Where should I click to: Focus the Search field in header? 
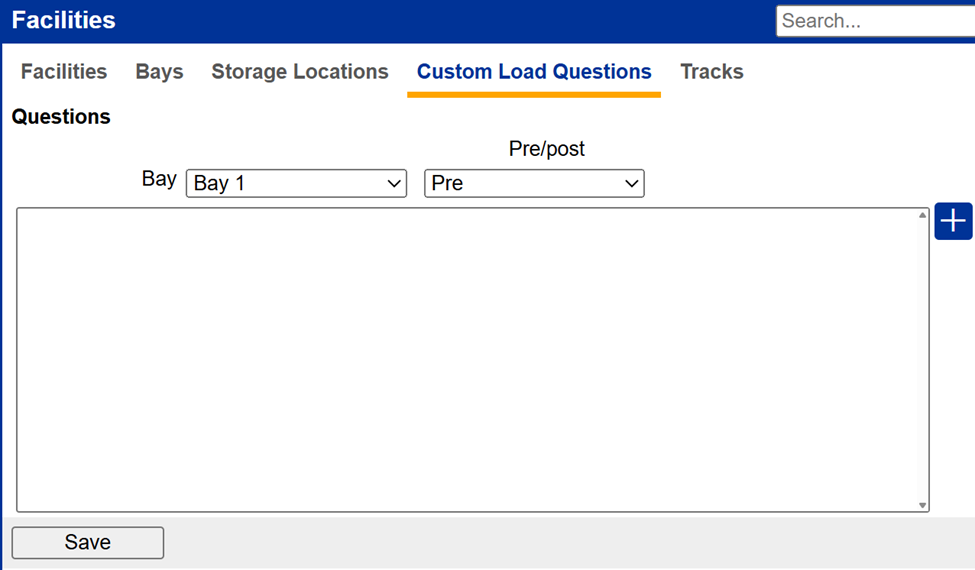pos(876,21)
